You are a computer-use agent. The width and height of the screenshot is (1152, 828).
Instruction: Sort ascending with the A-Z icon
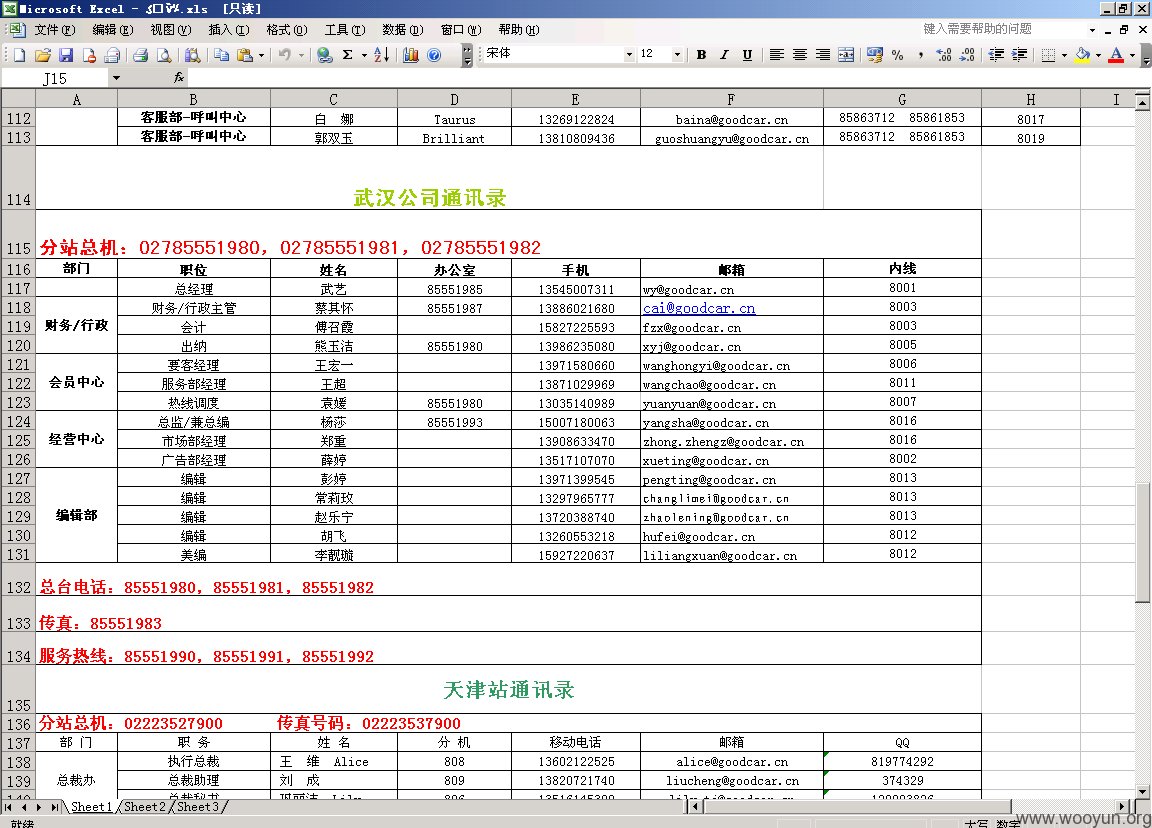click(381, 55)
